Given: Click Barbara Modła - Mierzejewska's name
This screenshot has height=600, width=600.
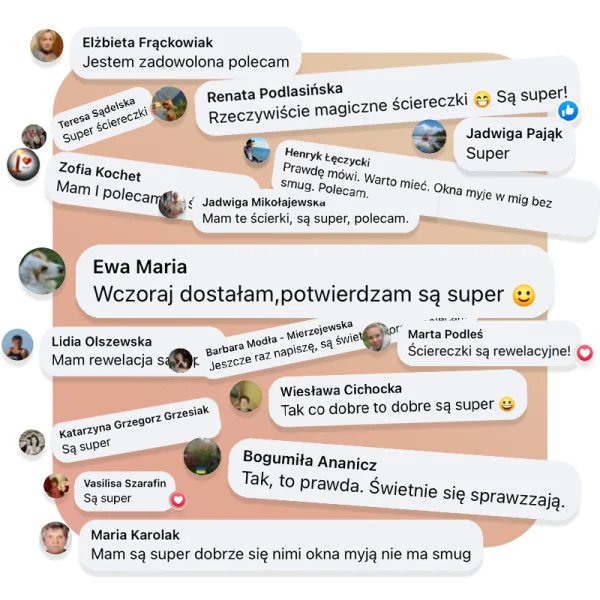Looking at the screenshot, I should click(279, 338).
